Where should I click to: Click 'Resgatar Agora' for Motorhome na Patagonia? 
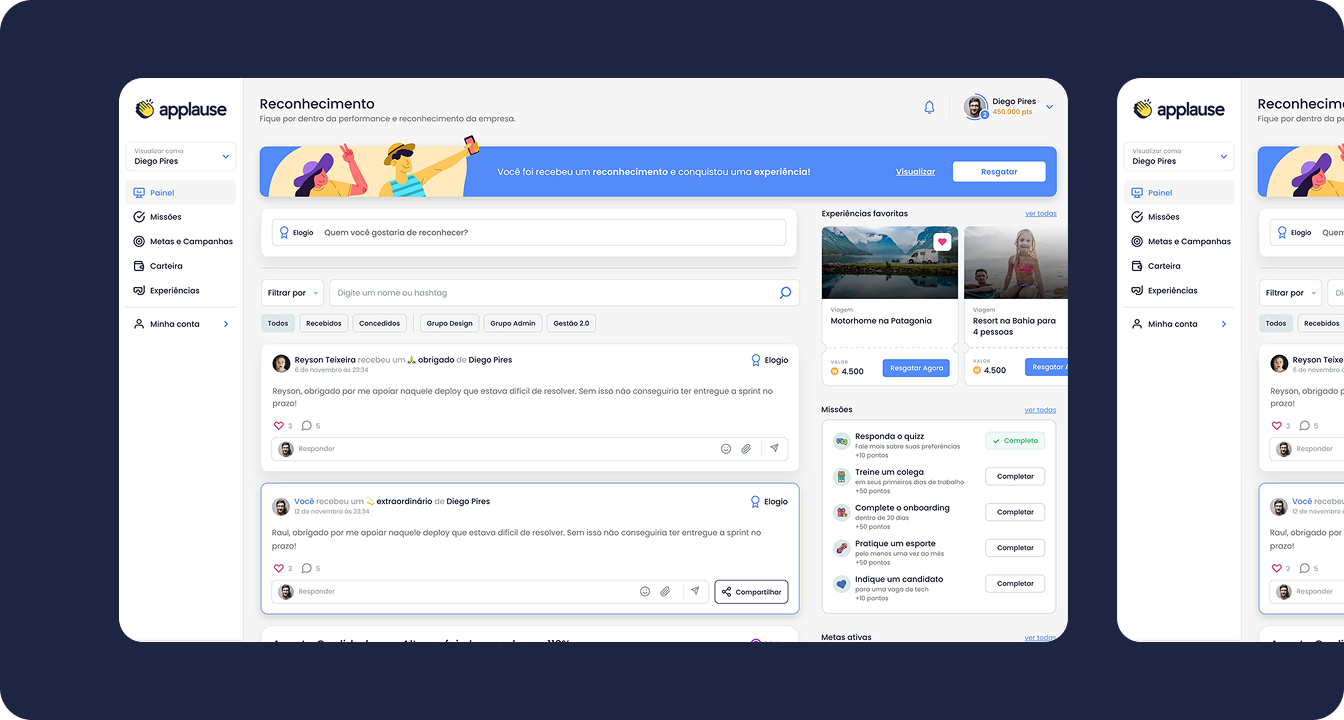tap(916, 368)
